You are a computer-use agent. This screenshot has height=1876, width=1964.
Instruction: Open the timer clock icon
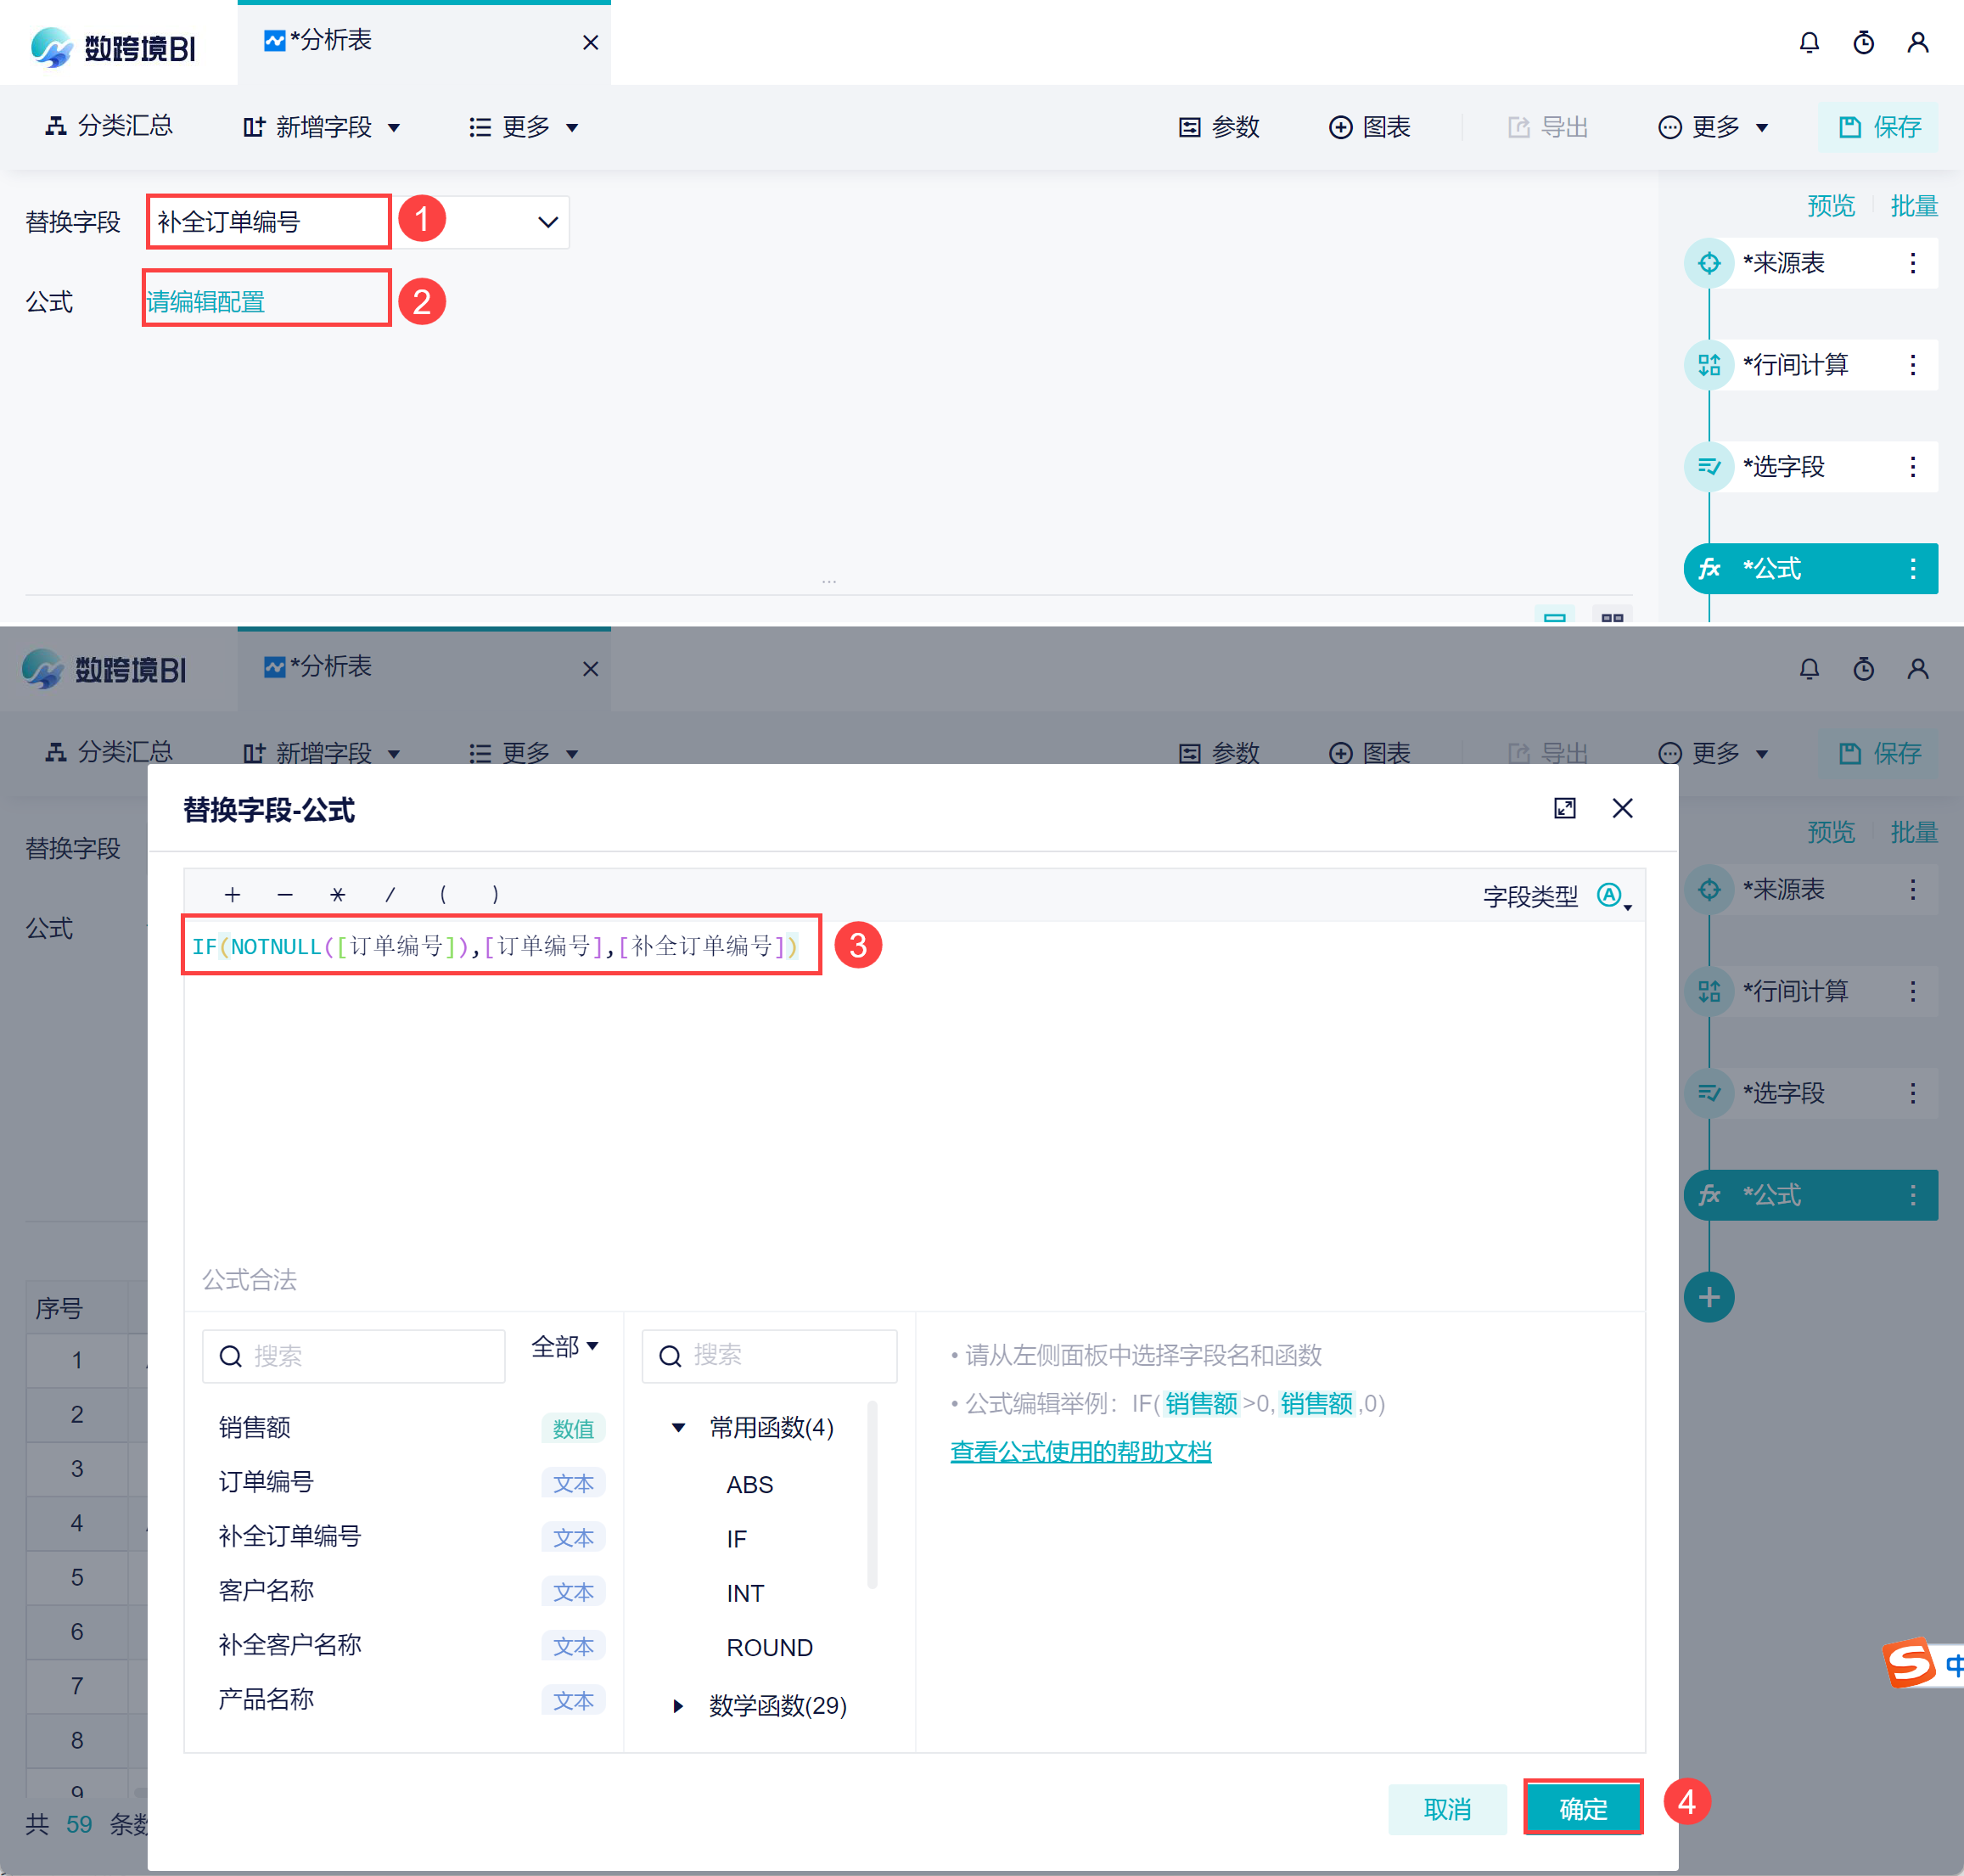pyautogui.click(x=1863, y=43)
